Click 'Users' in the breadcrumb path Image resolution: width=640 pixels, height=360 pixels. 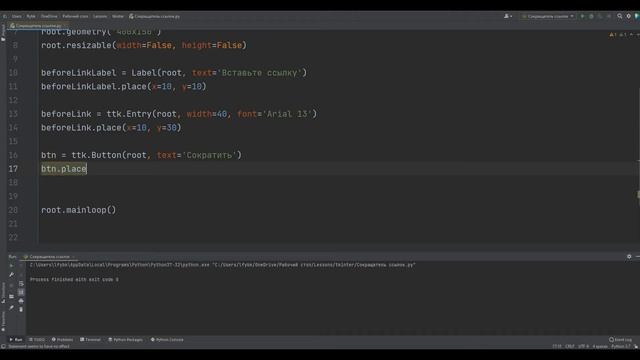(17, 16)
